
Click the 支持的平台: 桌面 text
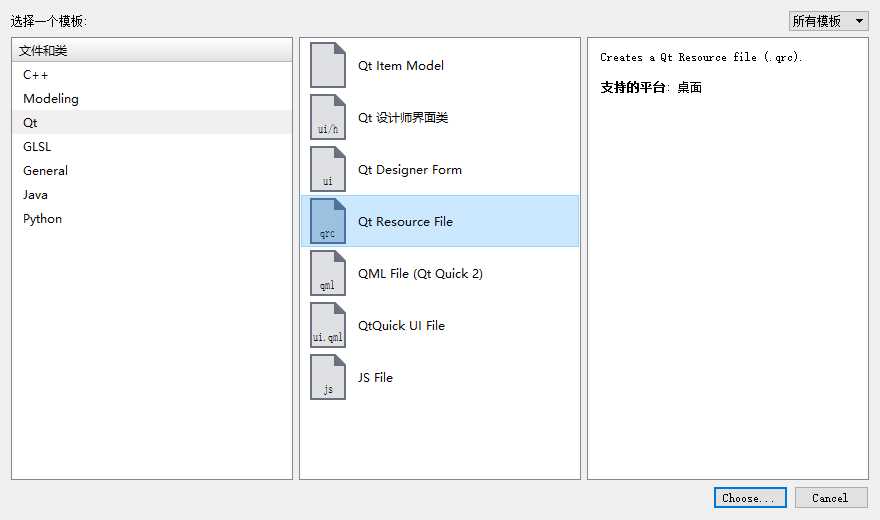tap(651, 88)
